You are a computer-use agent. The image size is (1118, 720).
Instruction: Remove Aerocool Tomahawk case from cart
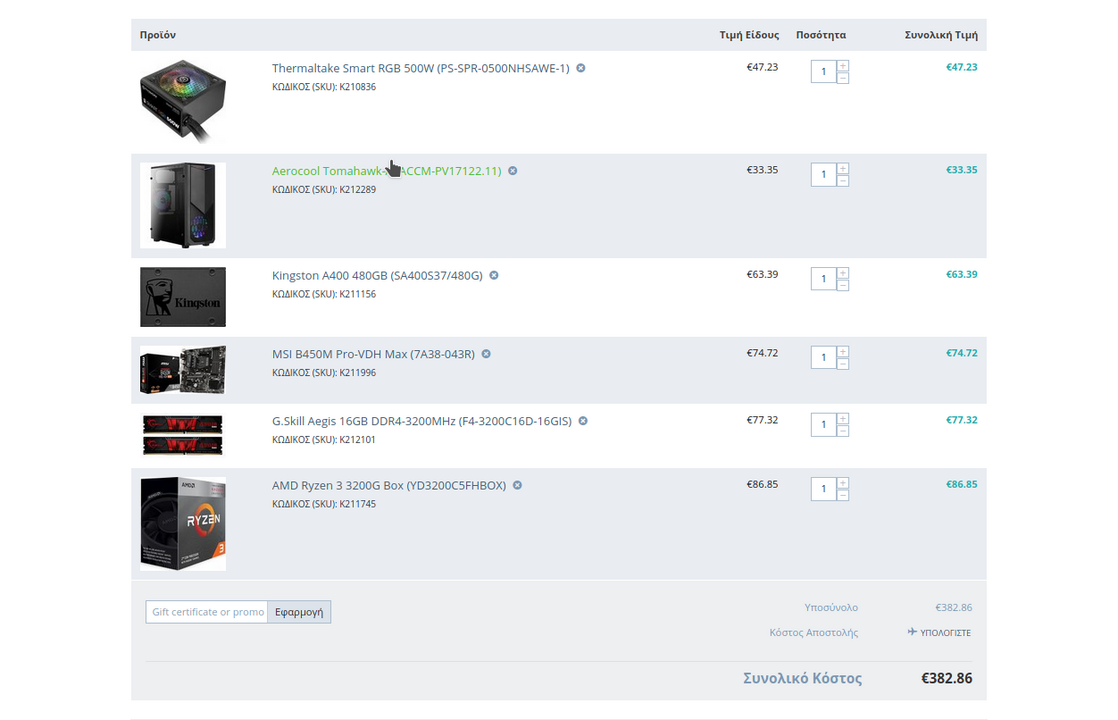coord(513,171)
